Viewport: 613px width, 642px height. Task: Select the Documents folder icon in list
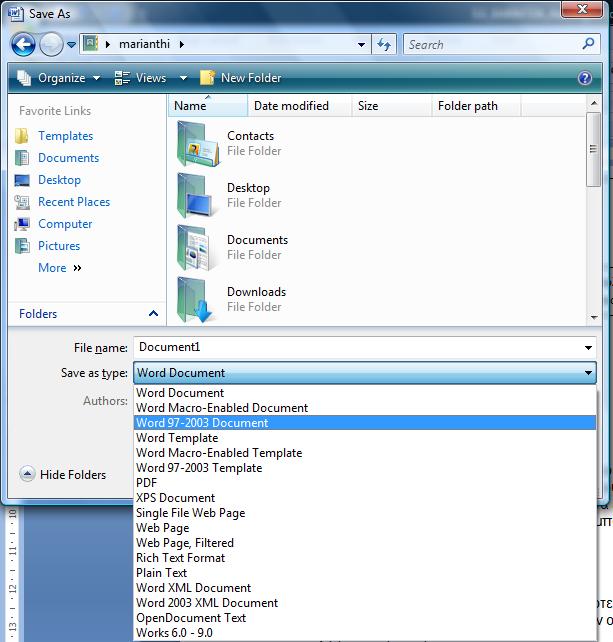click(196, 248)
